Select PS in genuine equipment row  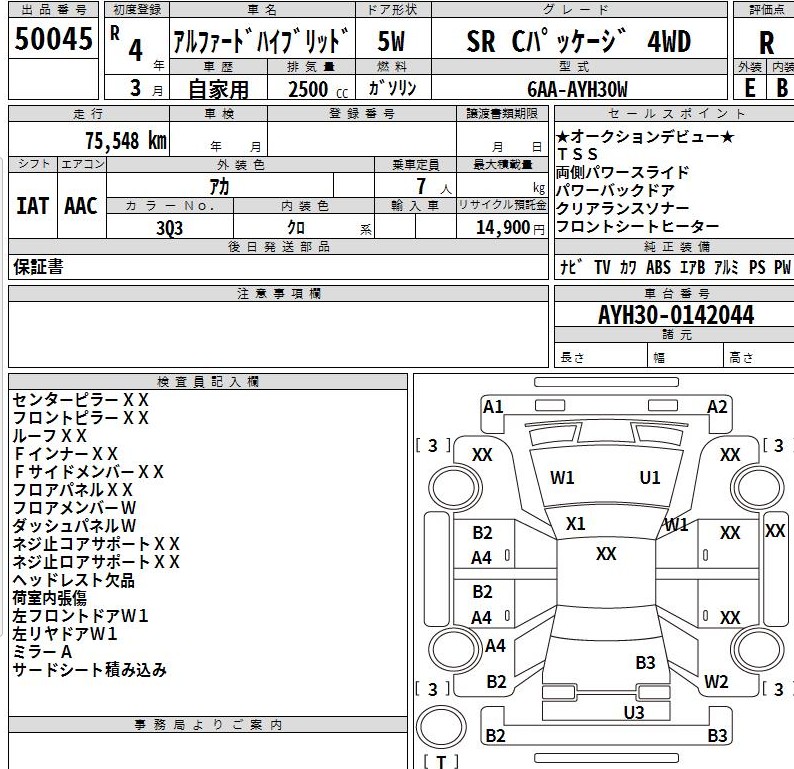pos(757,267)
